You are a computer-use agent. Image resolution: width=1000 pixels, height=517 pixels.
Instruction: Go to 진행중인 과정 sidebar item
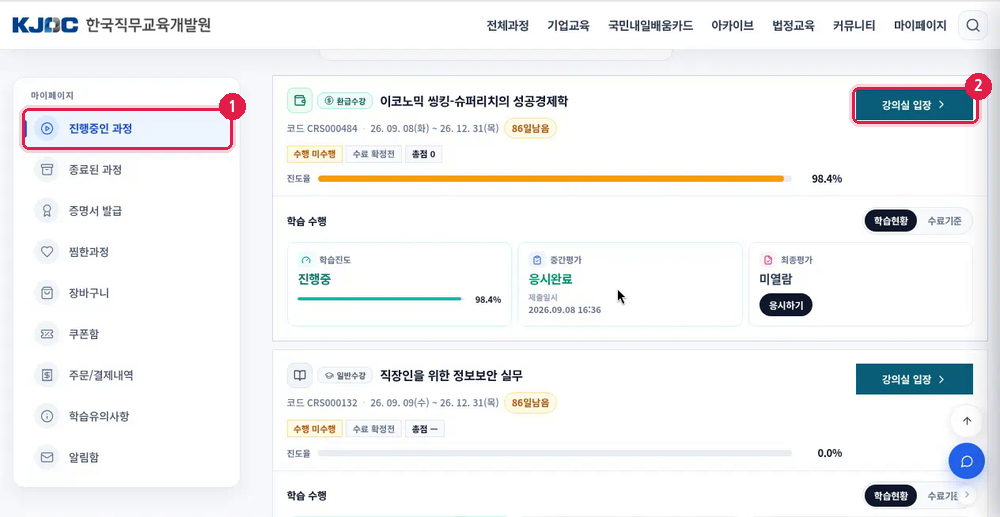(x=128, y=129)
